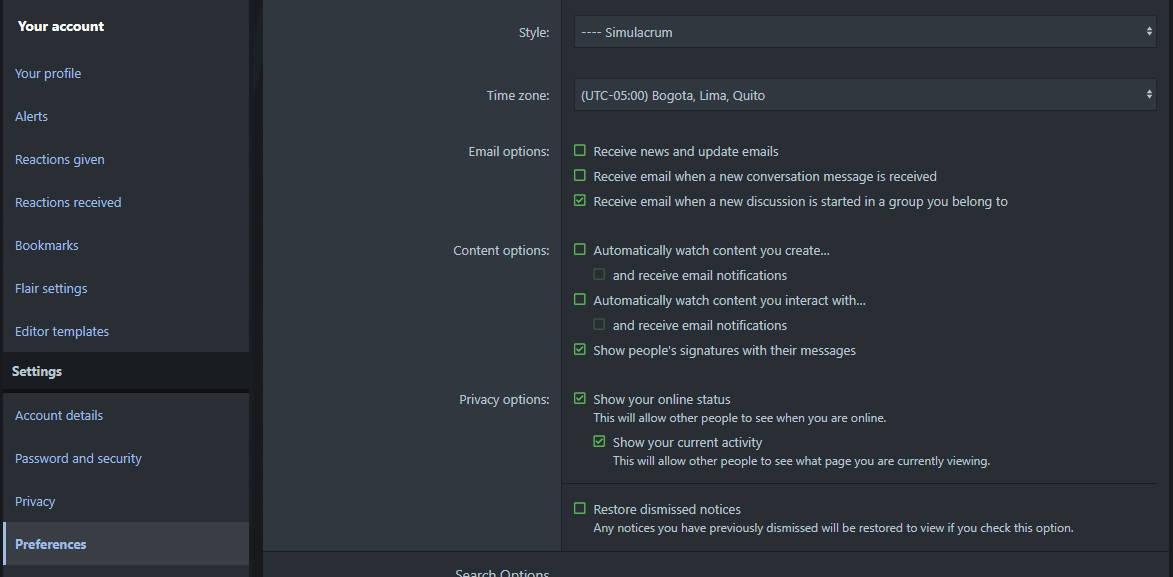This screenshot has width=1173, height=577.
Task: Click the Time zone selector arrow icon
Action: (x=1149, y=95)
